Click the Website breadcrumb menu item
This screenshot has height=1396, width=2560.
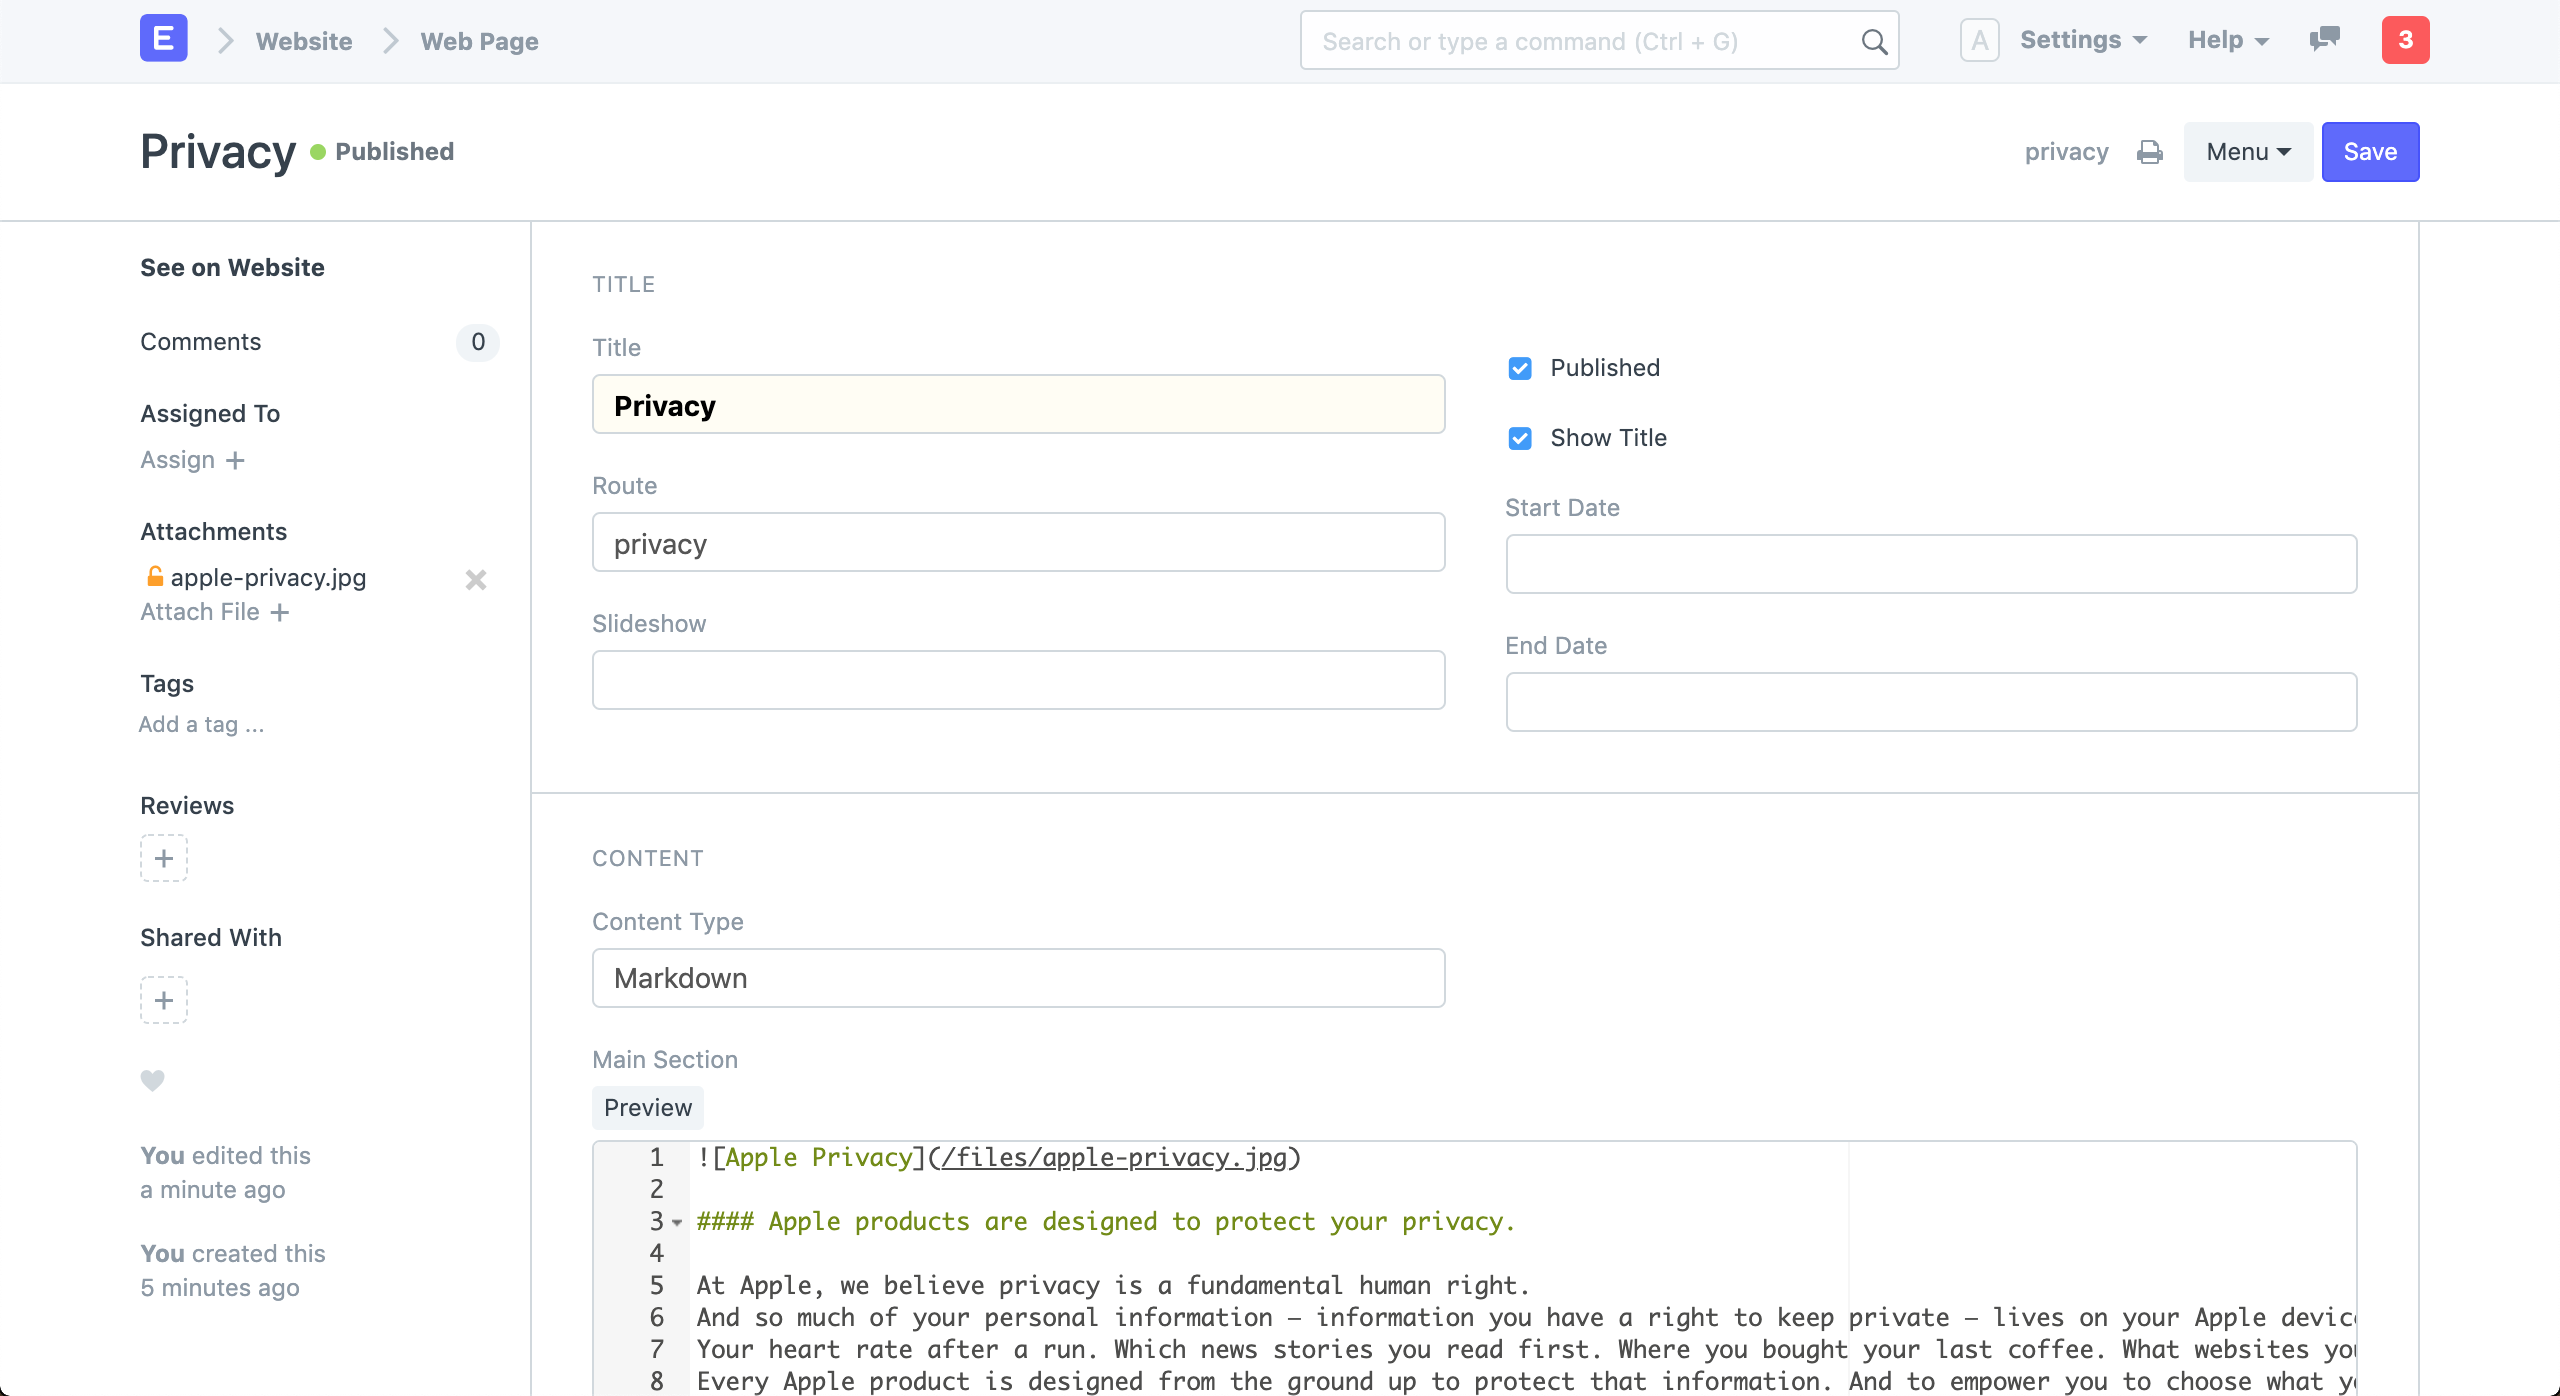pyautogui.click(x=303, y=40)
